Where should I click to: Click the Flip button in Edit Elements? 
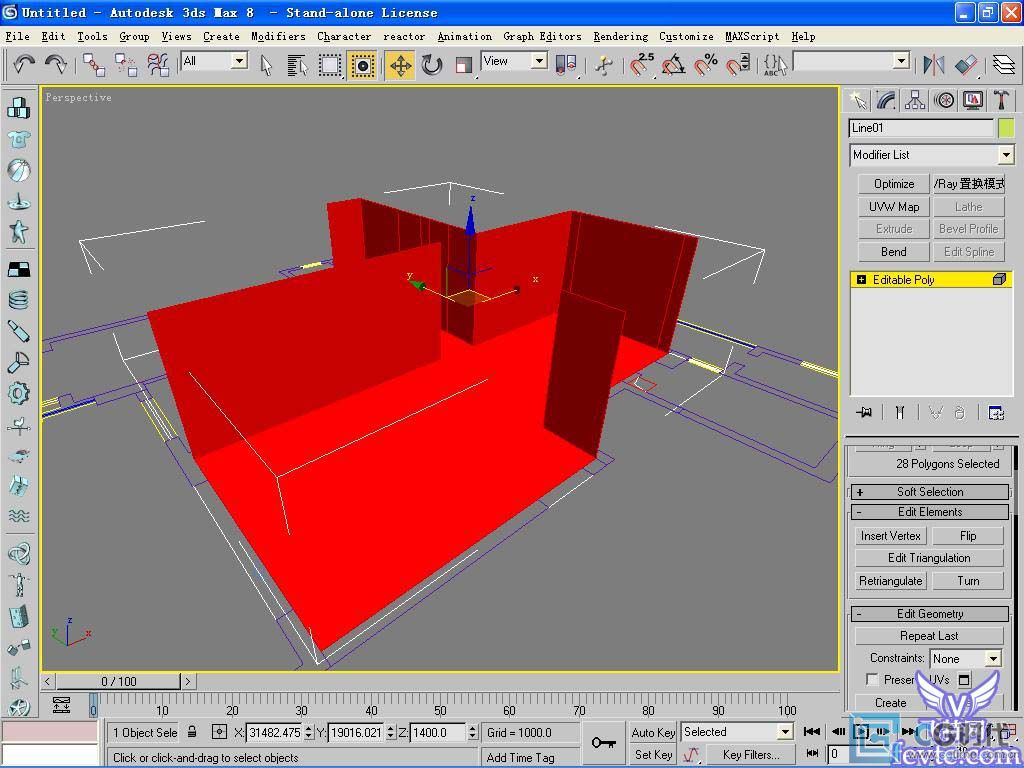(x=968, y=536)
